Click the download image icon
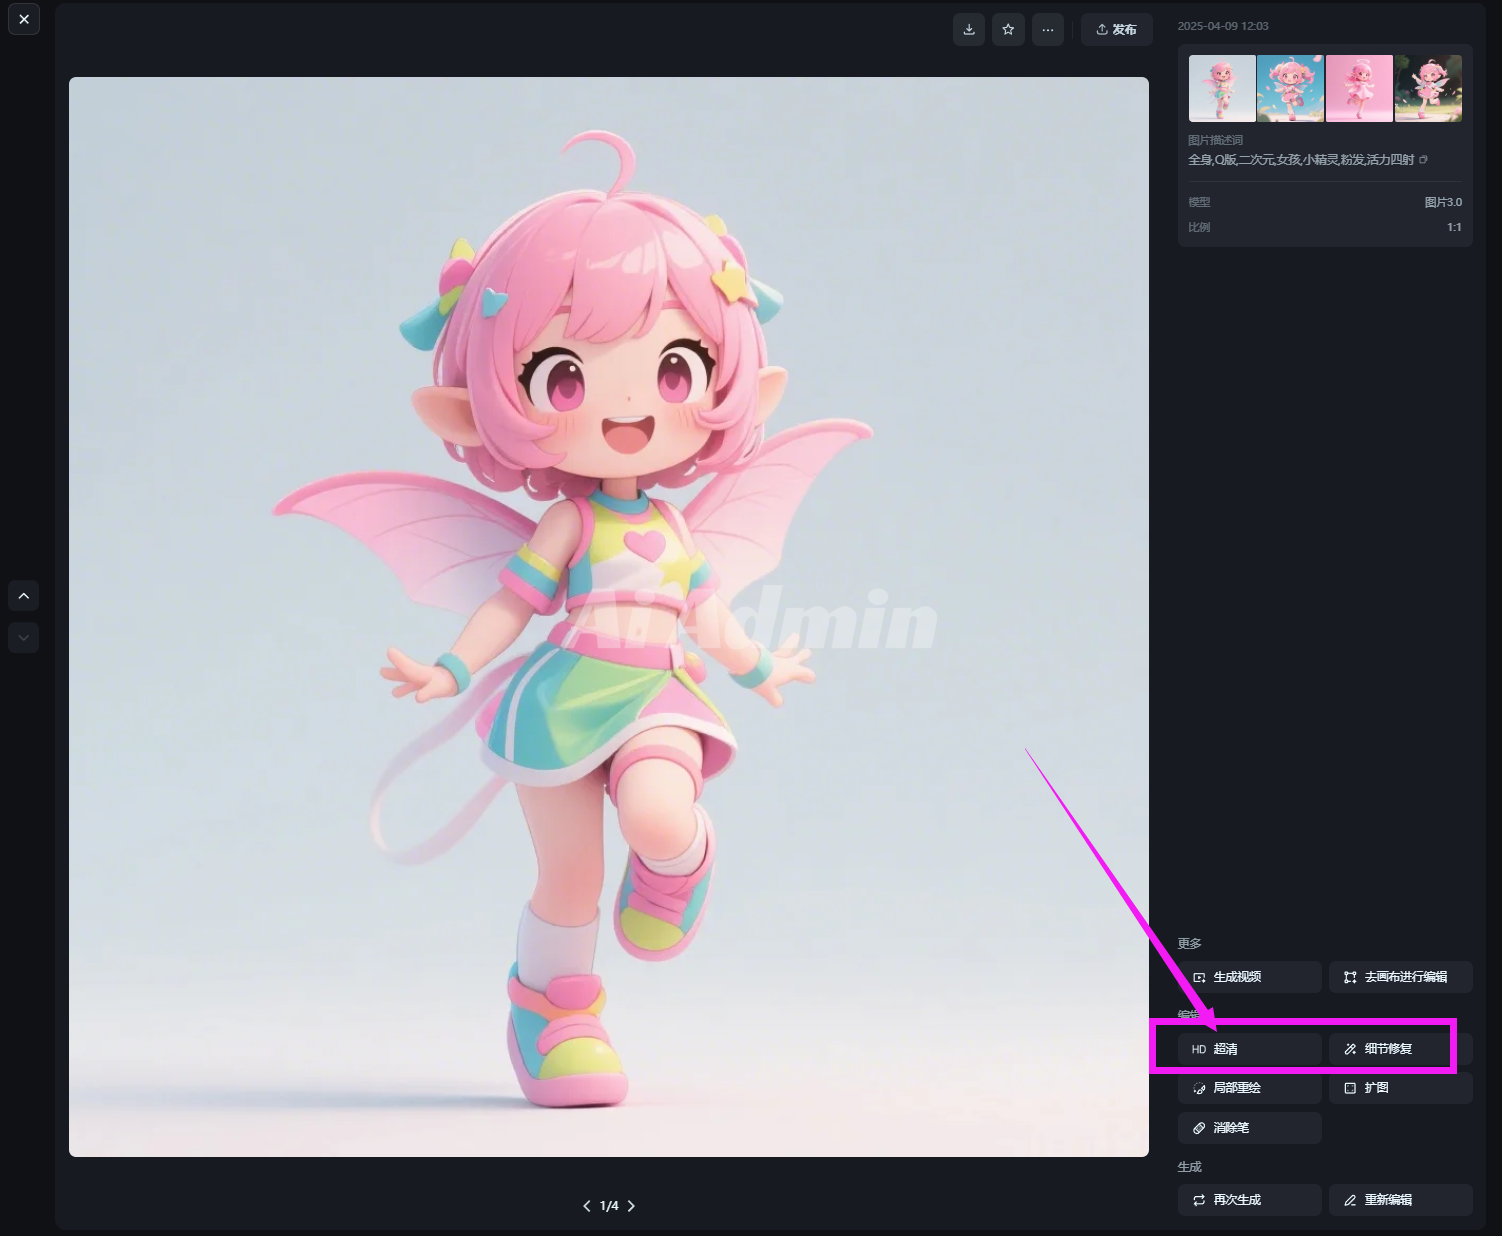The height and width of the screenshot is (1236, 1502). click(x=969, y=30)
